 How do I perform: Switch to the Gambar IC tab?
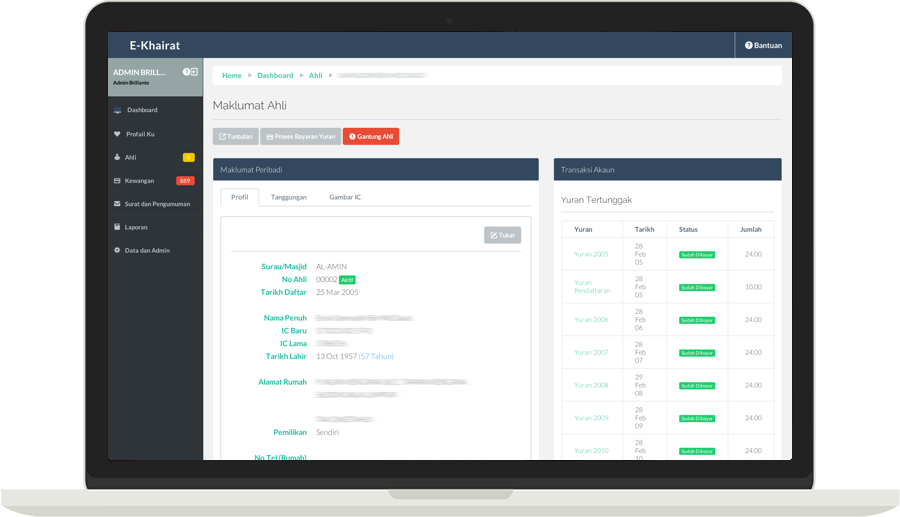tap(345, 197)
